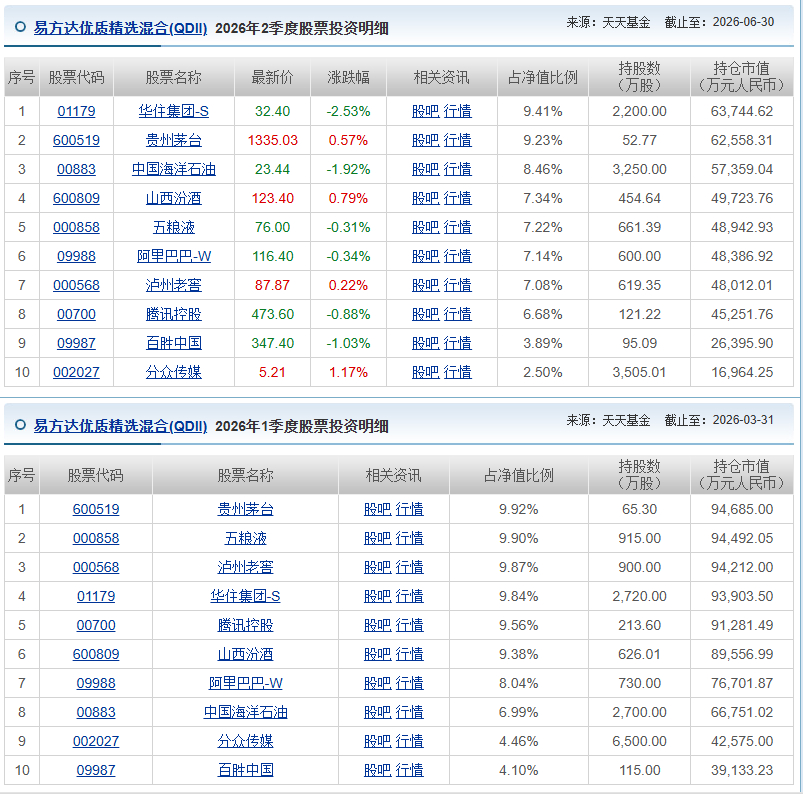Open 分众传媒 name link in 1季度 table

point(245,741)
